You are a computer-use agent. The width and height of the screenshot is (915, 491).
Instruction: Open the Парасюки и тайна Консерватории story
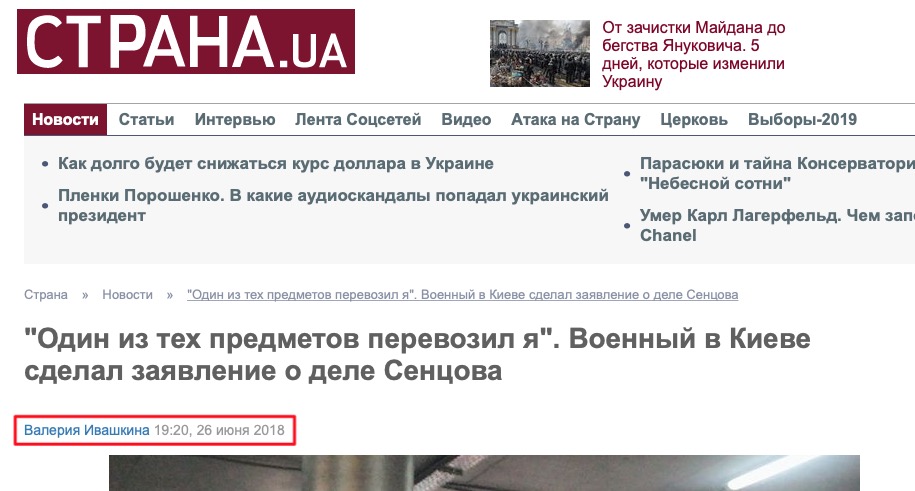pos(777,173)
